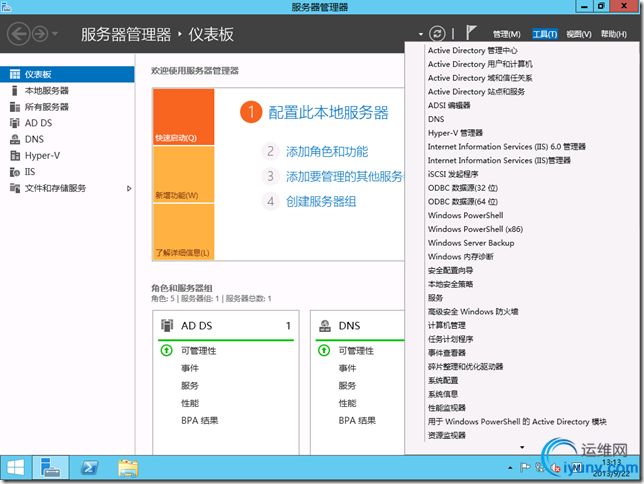Choose iSCSI 发起程序 menu entry
This screenshot has width=644, height=484.
(x=453, y=174)
